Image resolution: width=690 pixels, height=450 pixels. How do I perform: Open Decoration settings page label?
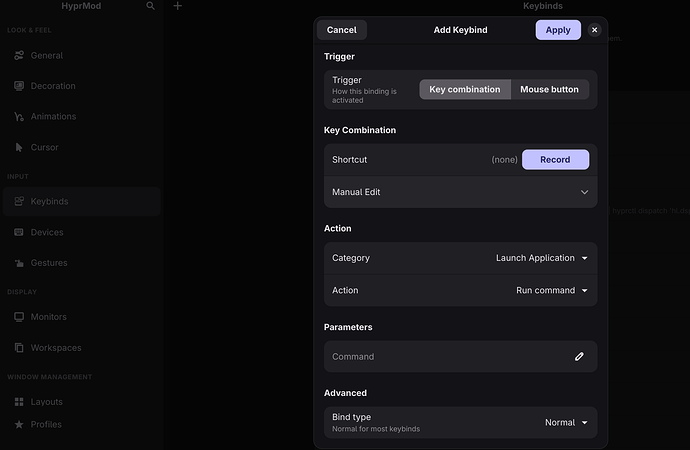click(53, 86)
